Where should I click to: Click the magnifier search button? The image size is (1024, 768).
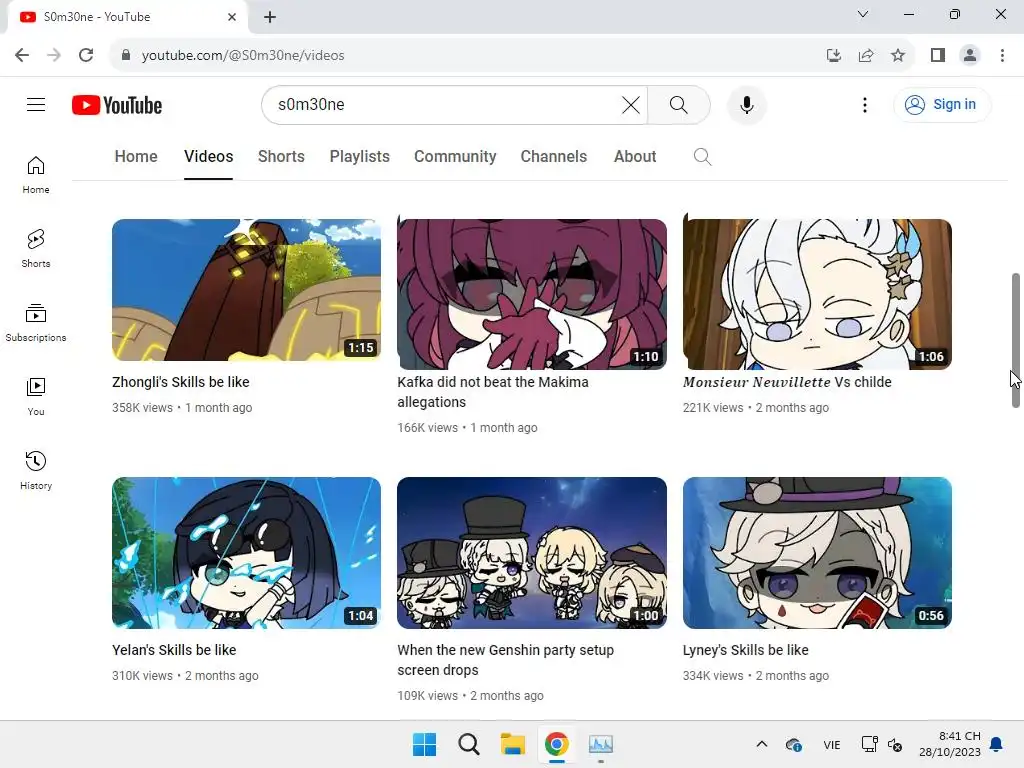coord(679,104)
